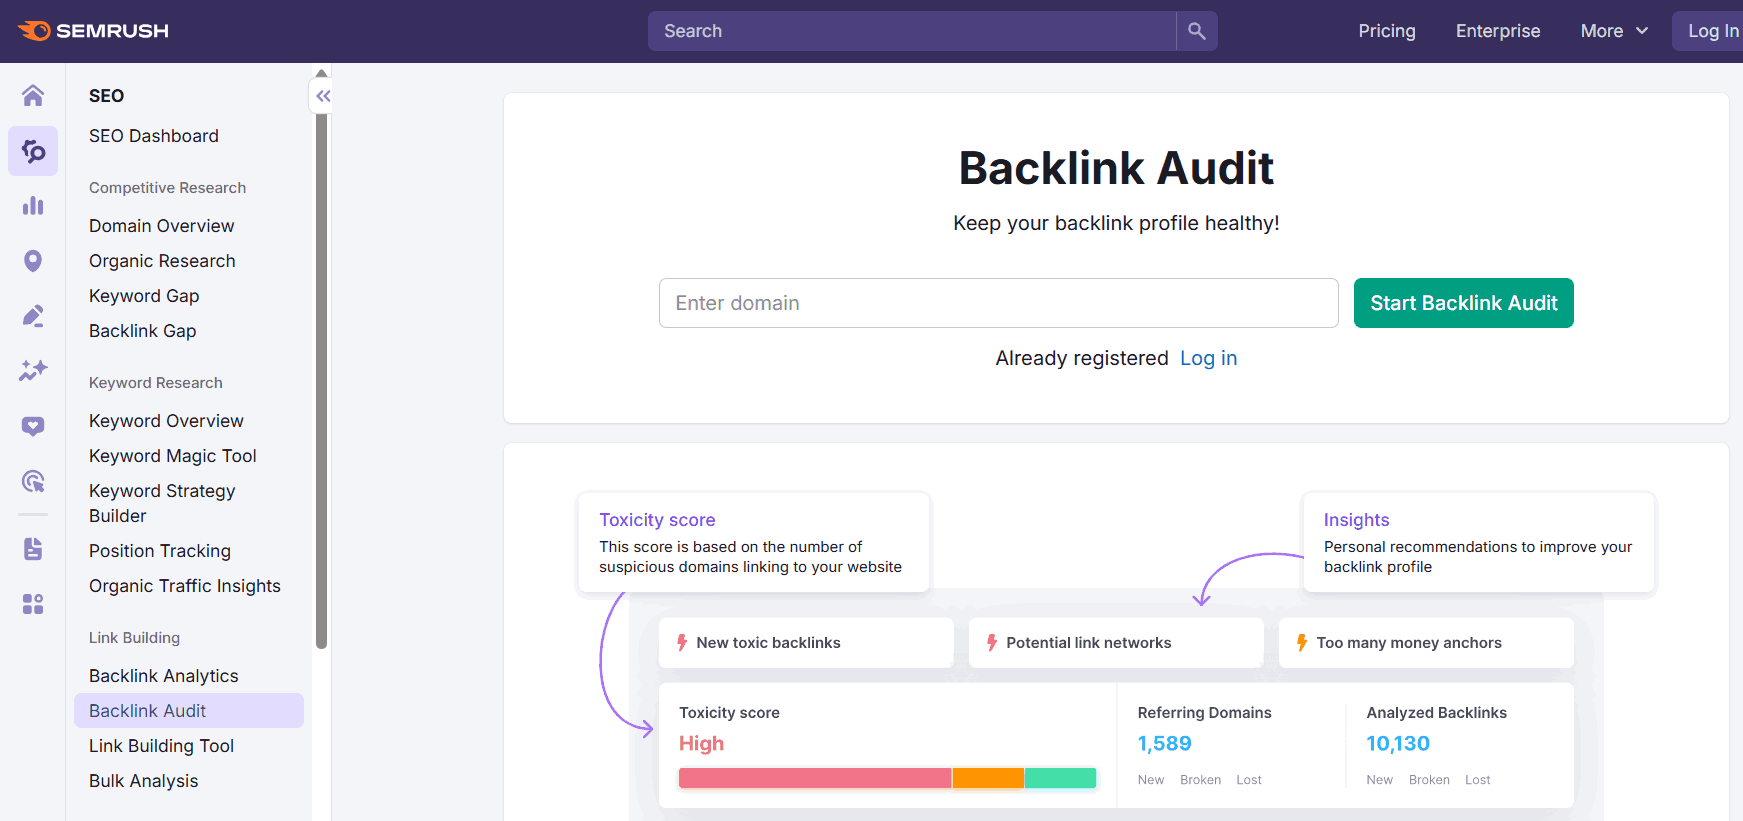
Task: Open Link Building Tool
Action: [162, 746]
